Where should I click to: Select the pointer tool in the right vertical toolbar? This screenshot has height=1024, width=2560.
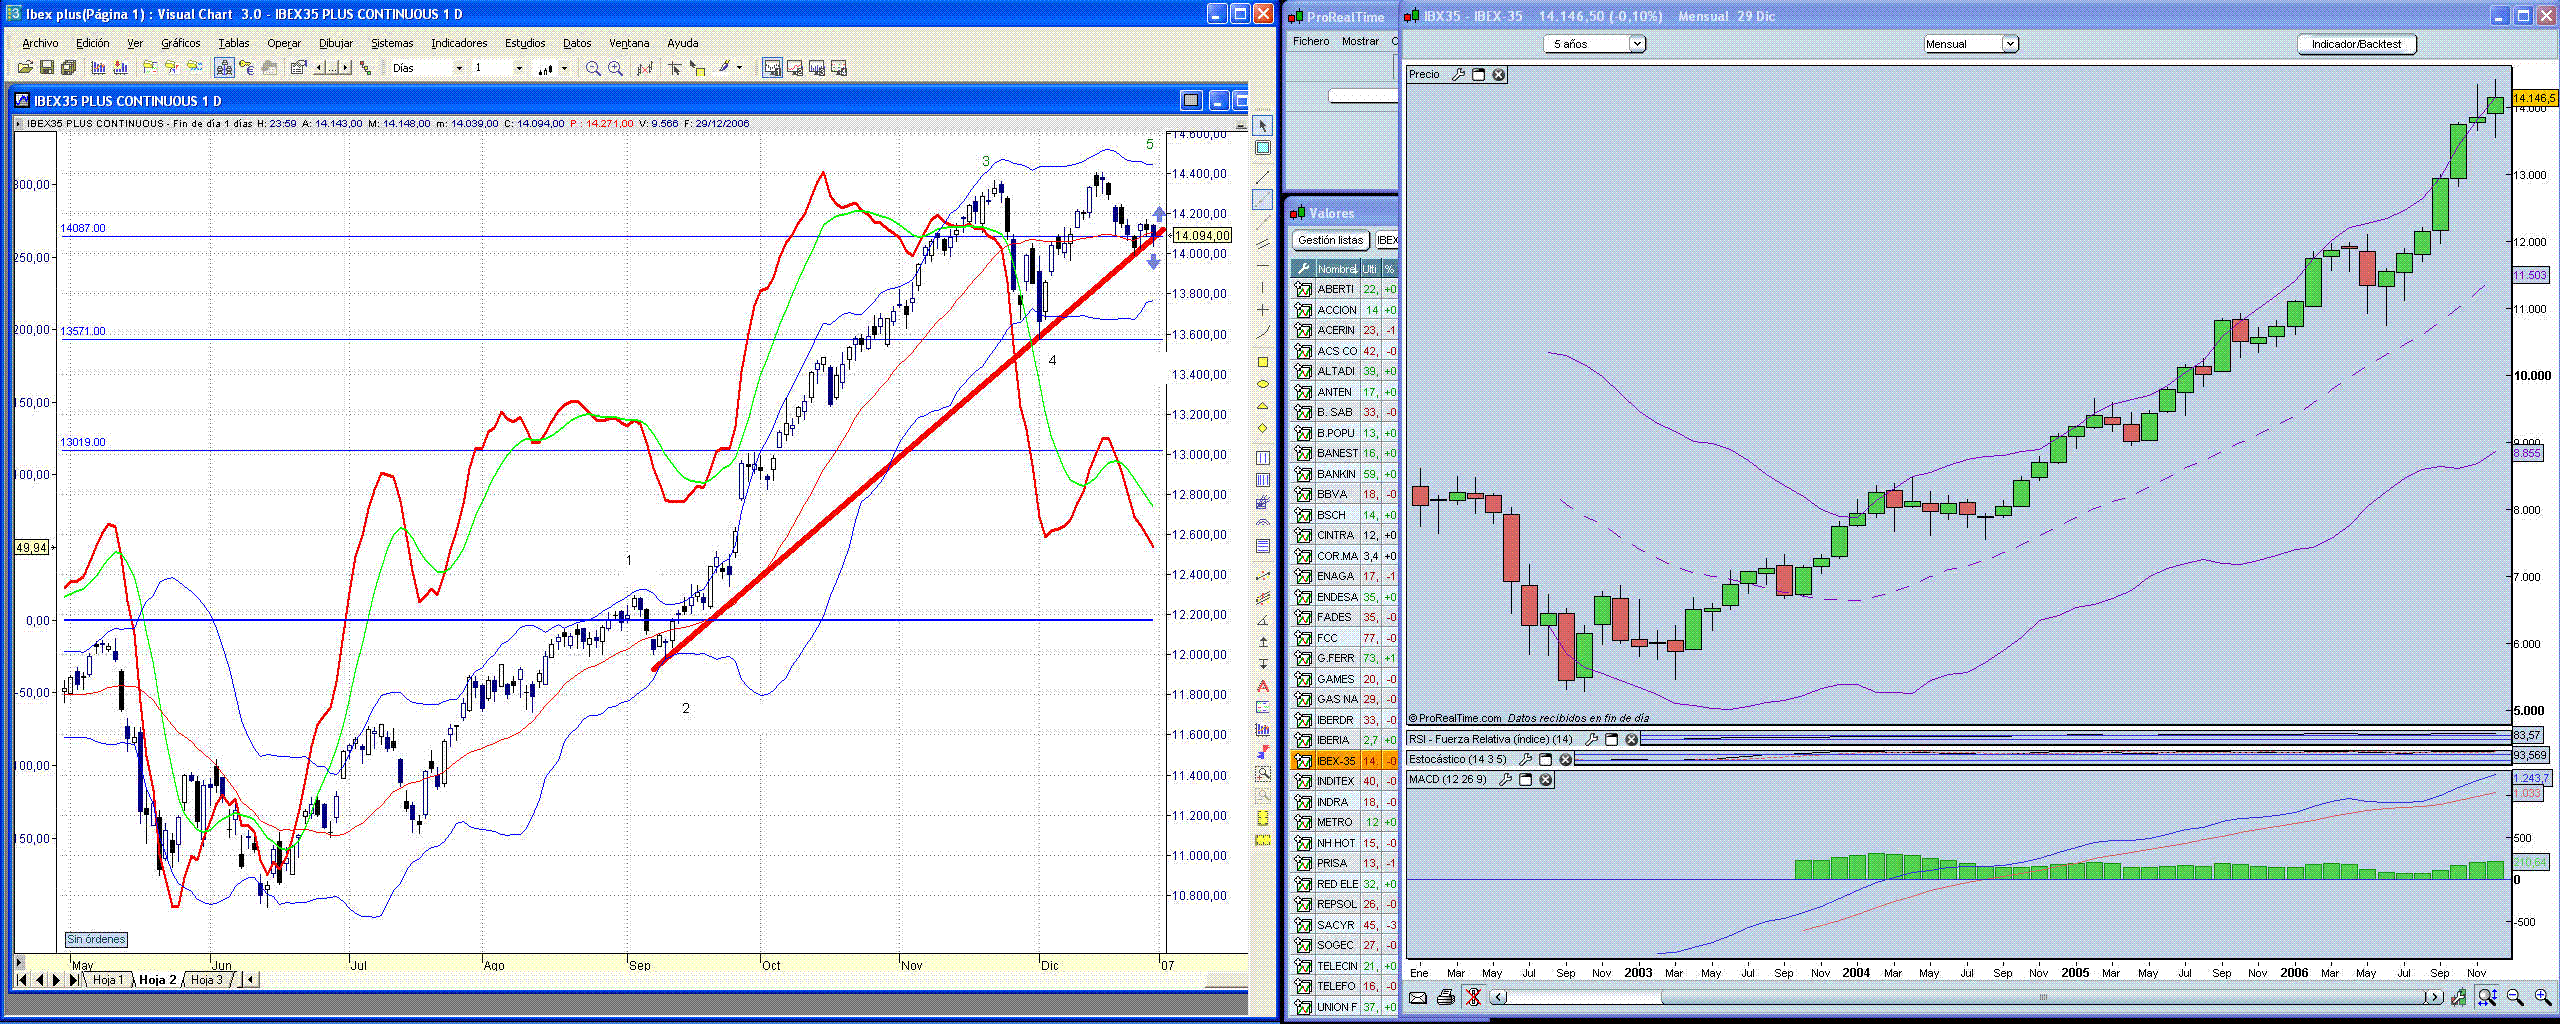[1263, 126]
